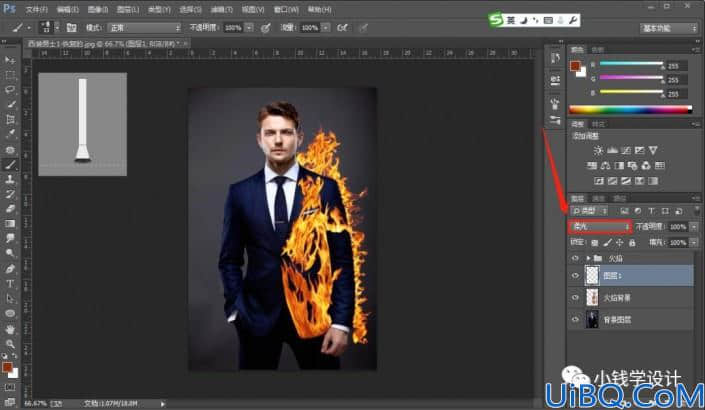The width and height of the screenshot is (705, 410).
Task: Hide the 火焰背景 layer
Action: tap(575, 297)
